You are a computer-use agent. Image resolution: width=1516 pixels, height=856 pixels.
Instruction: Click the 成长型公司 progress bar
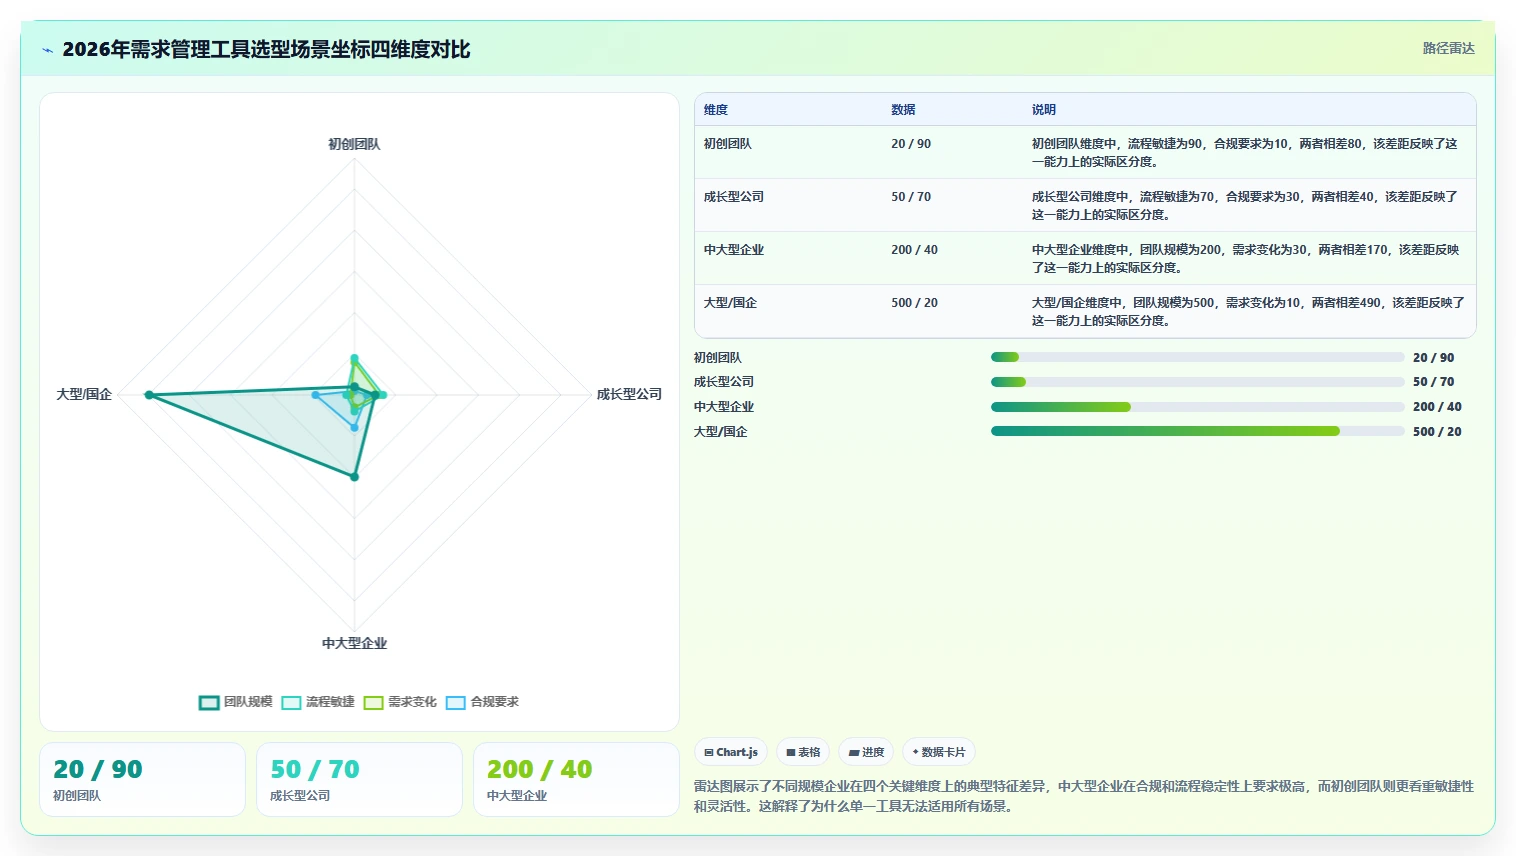pos(1197,382)
